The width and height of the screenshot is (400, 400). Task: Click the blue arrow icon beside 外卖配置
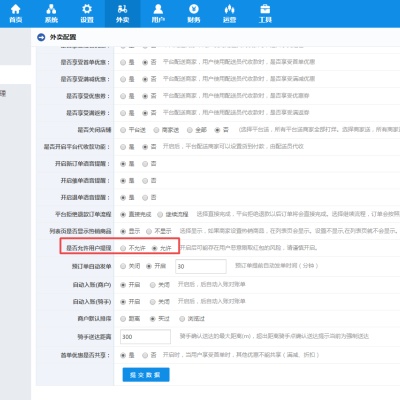pyautogui.click(x=41, y=37)
